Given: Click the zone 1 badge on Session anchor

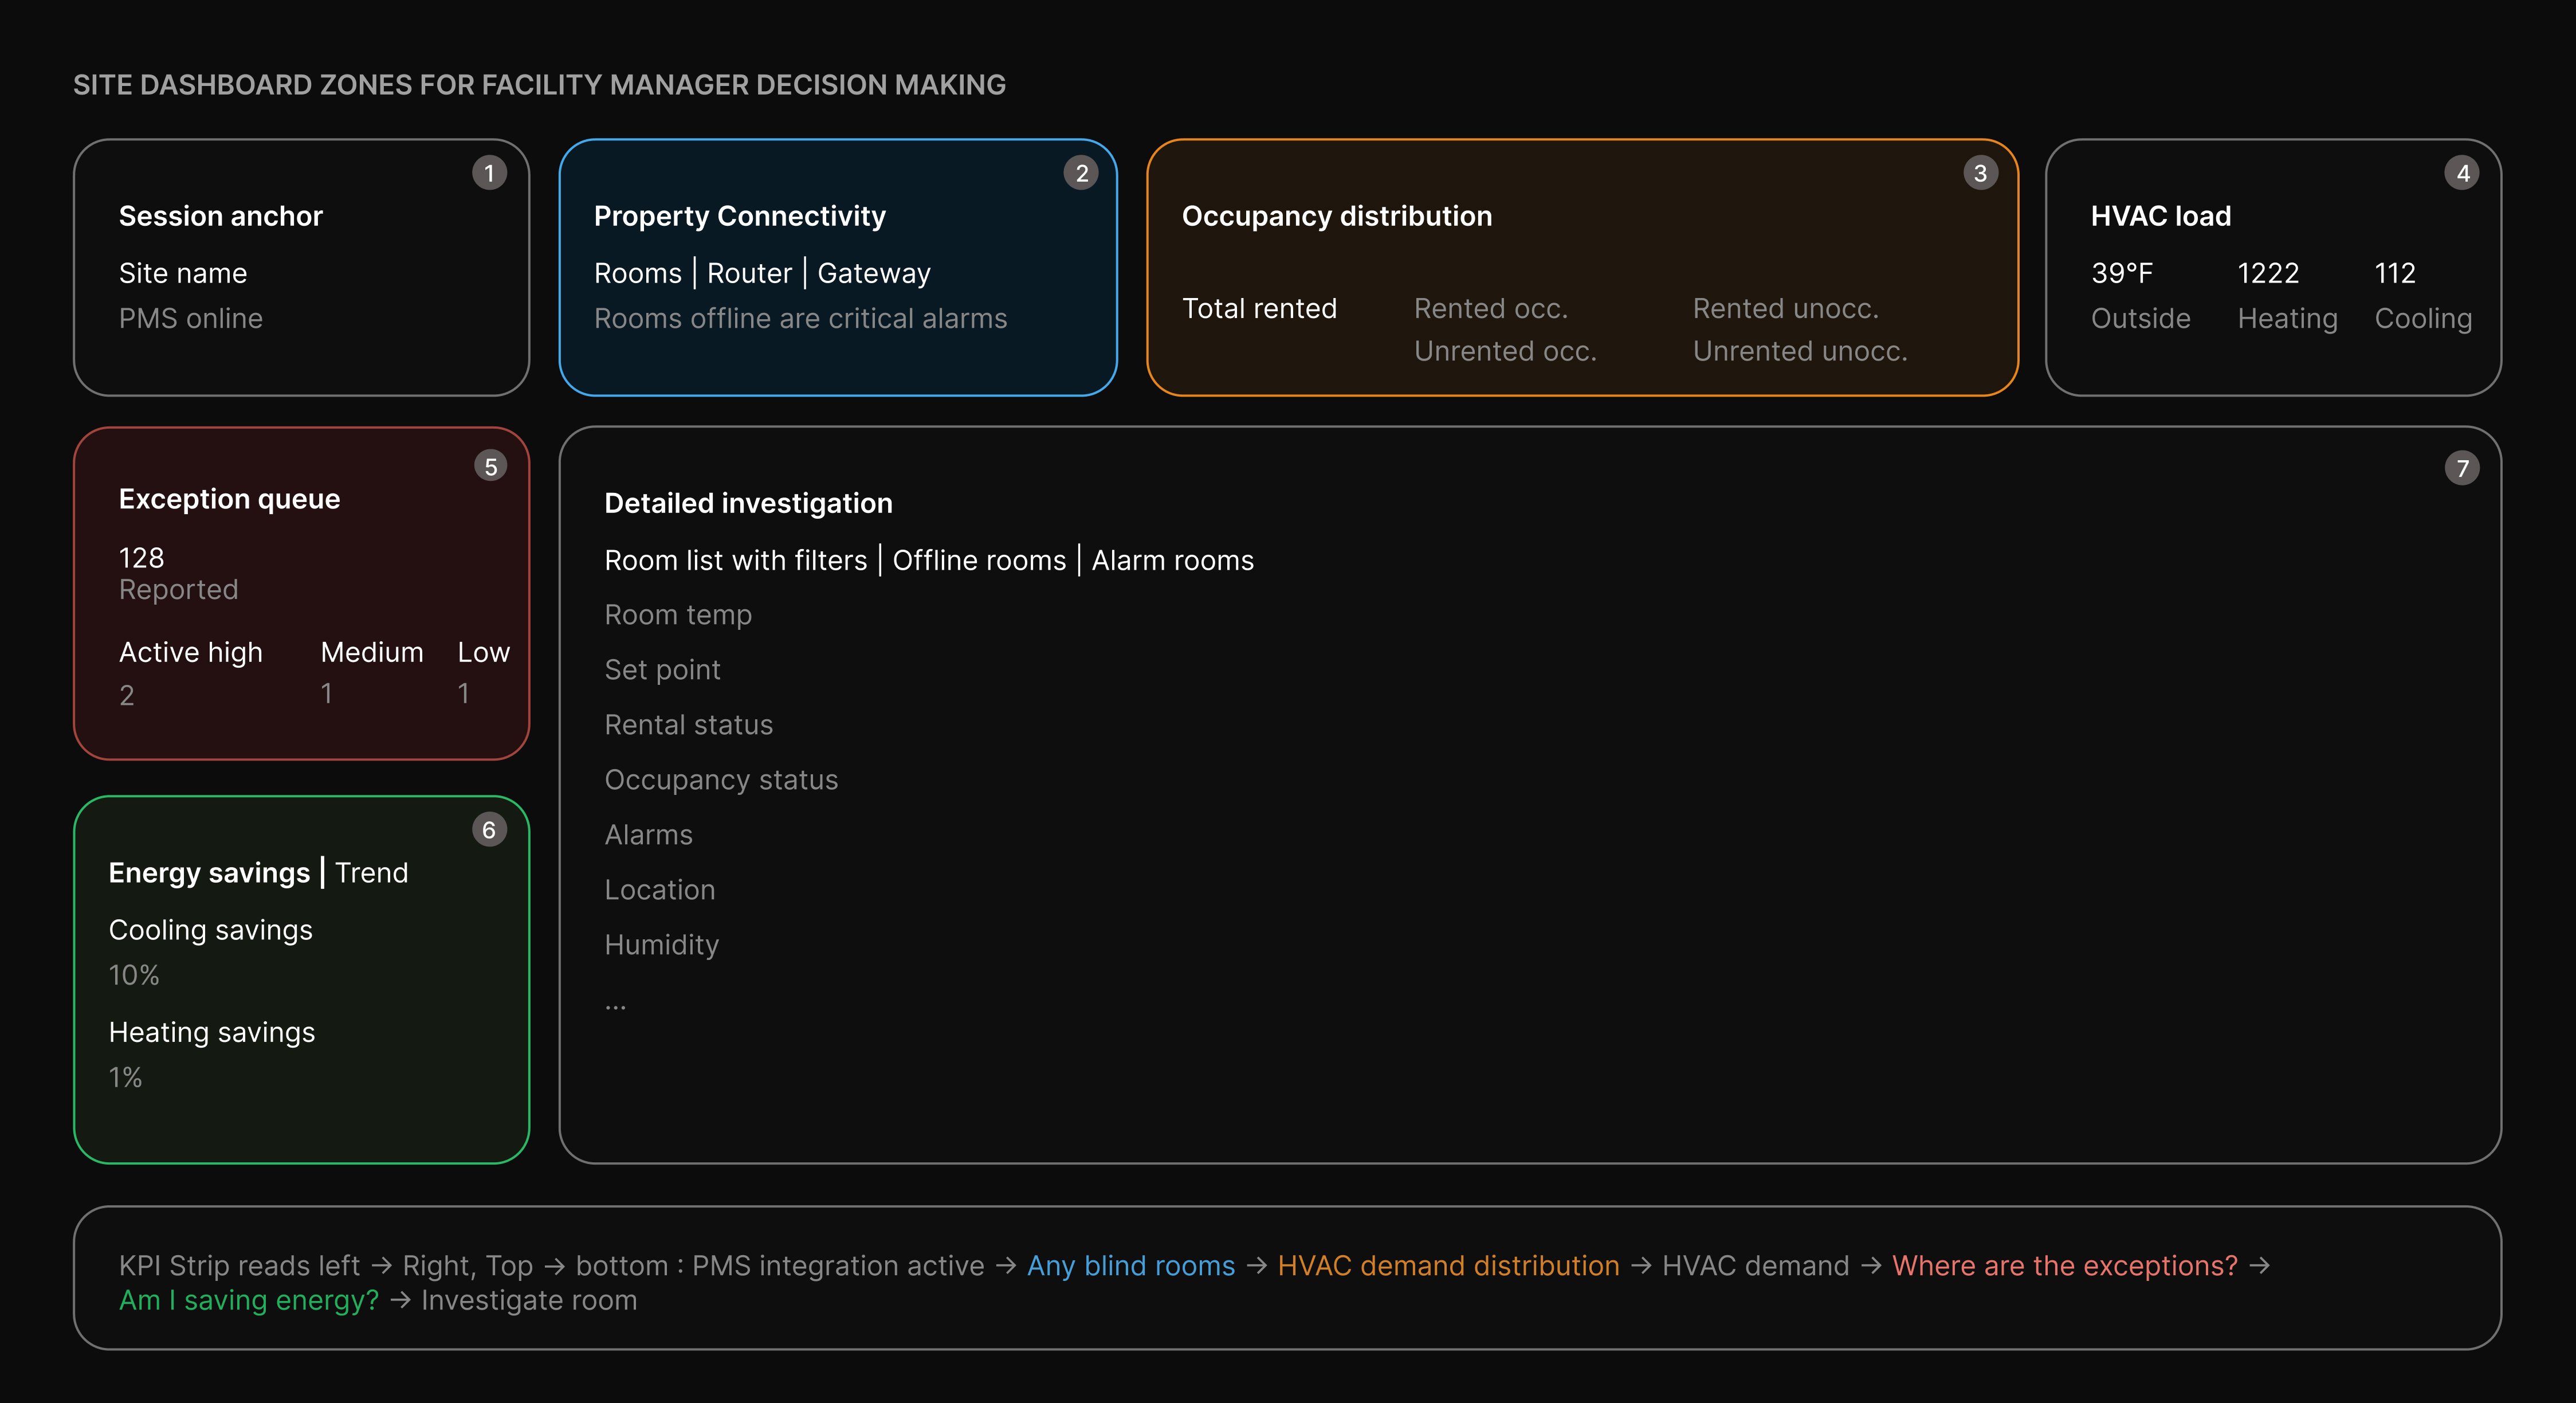Looking at the screenshot, I should [489, 172].
